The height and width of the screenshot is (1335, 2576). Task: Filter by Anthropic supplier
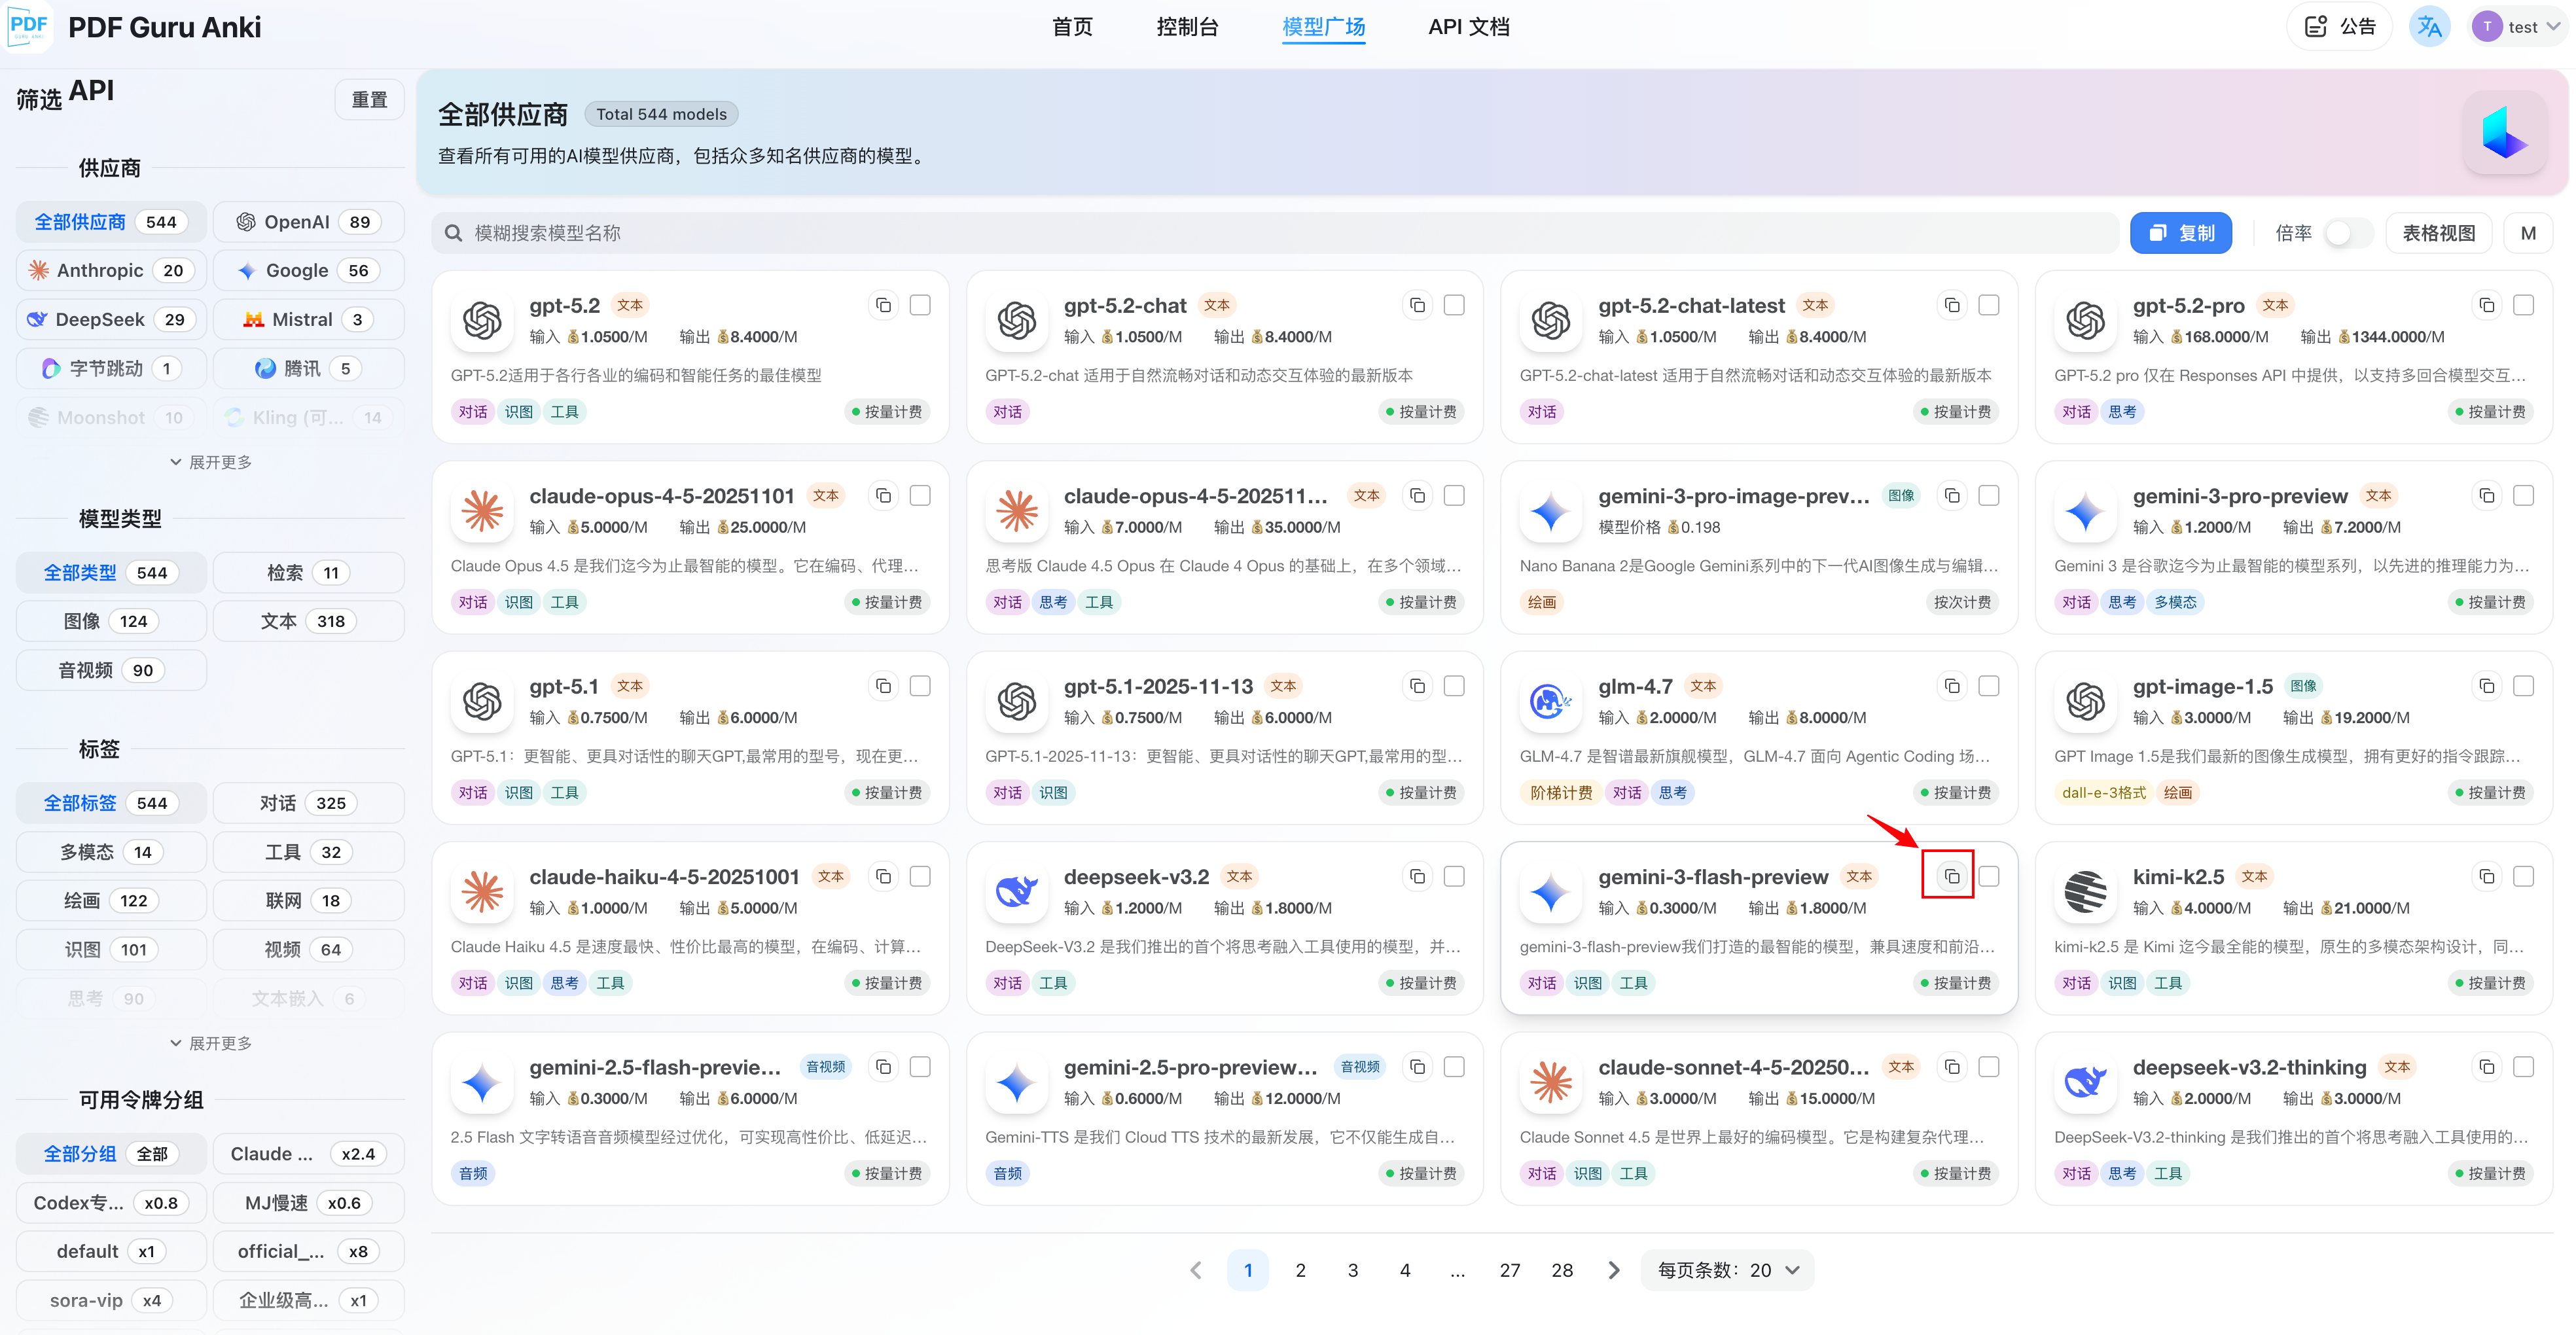(x=110, y=270)
